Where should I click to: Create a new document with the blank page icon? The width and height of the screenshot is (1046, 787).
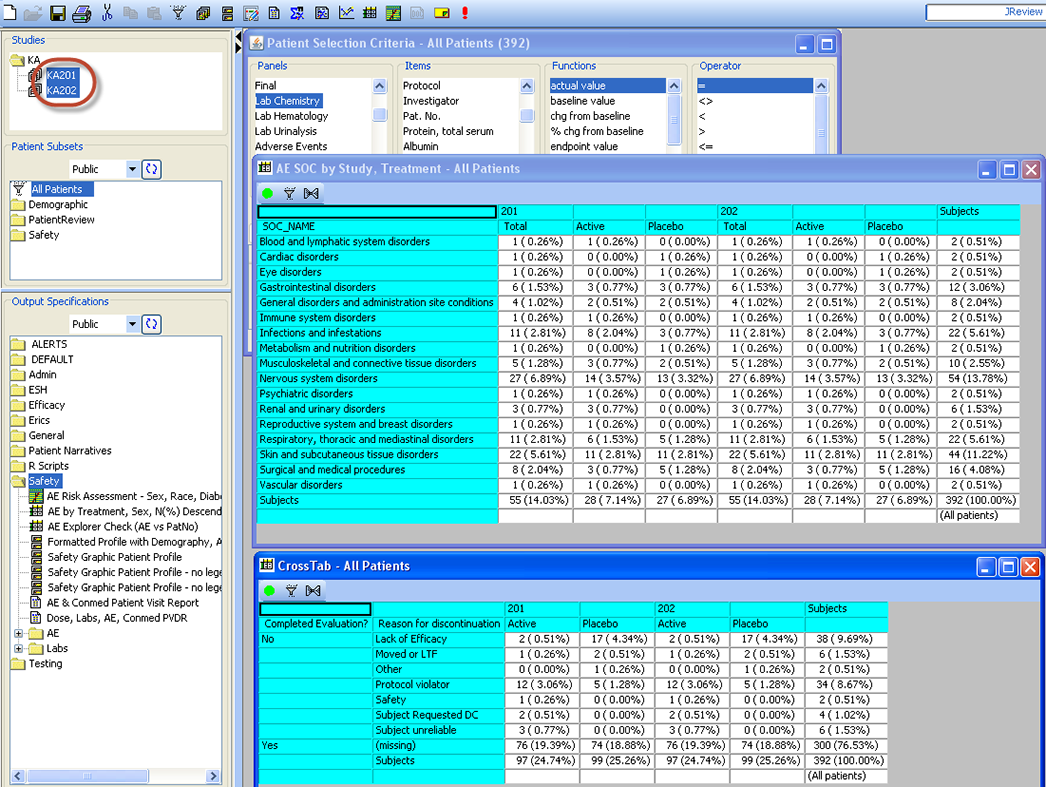point(10,12)
